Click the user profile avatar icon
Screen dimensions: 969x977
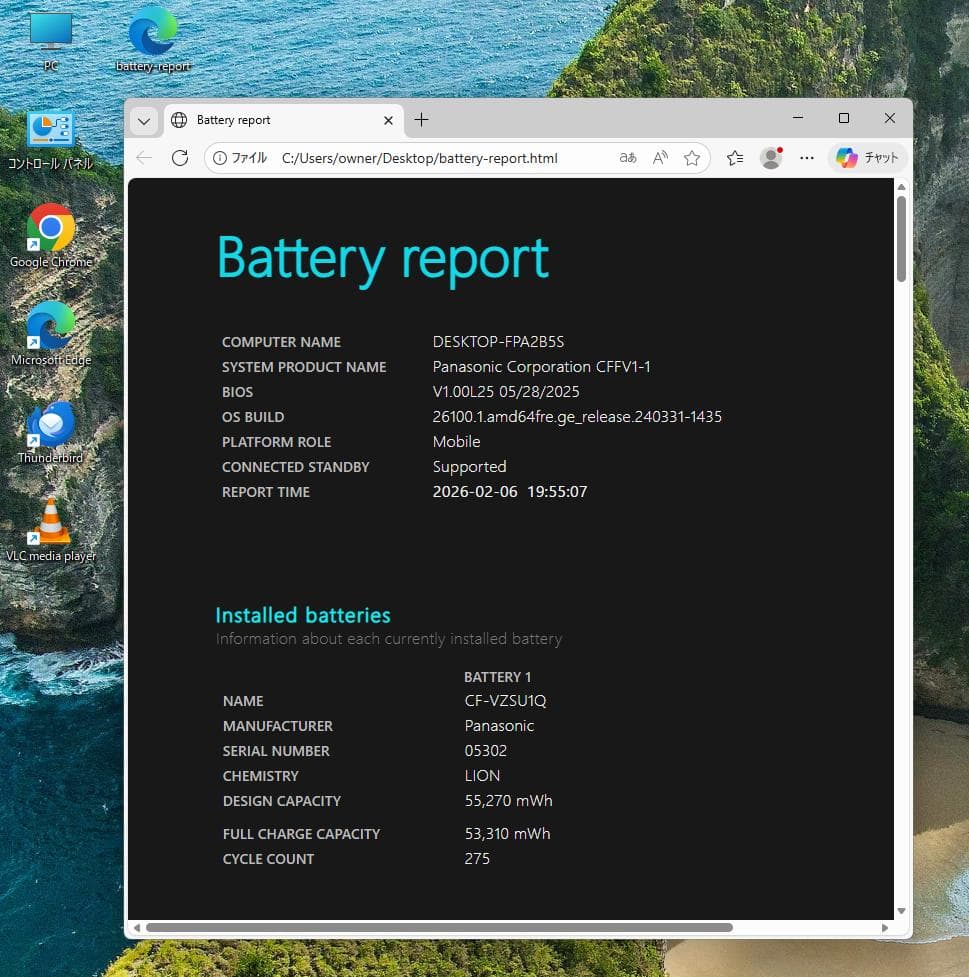[x=770, y=158]
